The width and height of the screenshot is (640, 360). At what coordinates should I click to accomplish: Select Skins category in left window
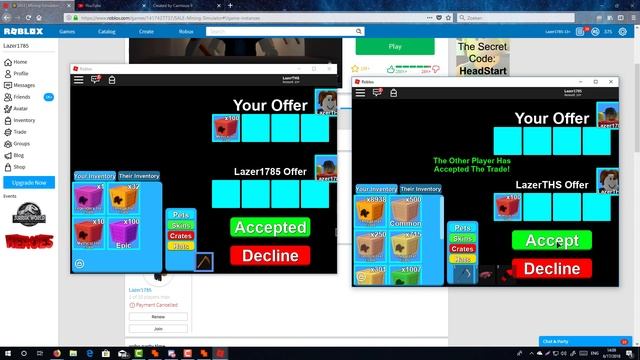[x=181, y=225]
